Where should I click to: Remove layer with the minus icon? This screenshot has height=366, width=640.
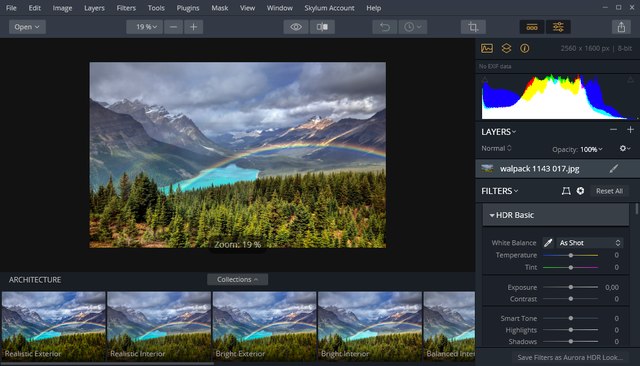pyautogui.click(x=613, y=130)
